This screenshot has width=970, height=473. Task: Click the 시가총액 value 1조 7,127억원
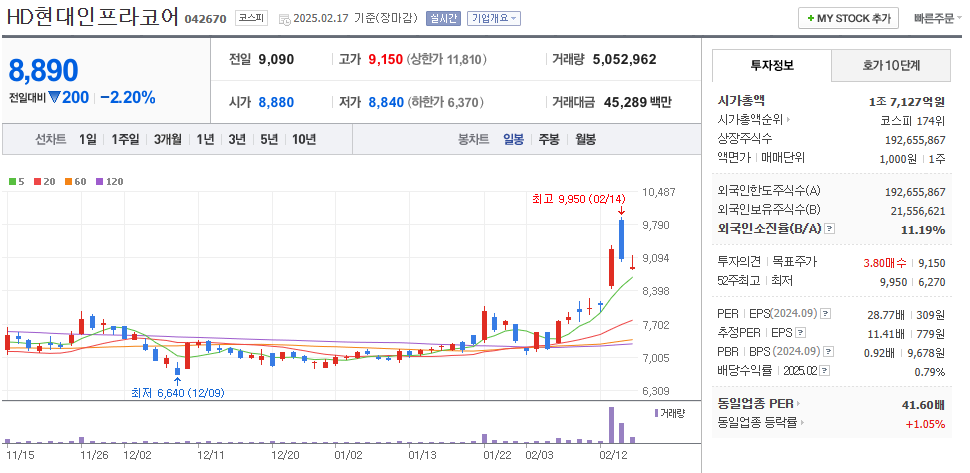click(x=907, y=102)
